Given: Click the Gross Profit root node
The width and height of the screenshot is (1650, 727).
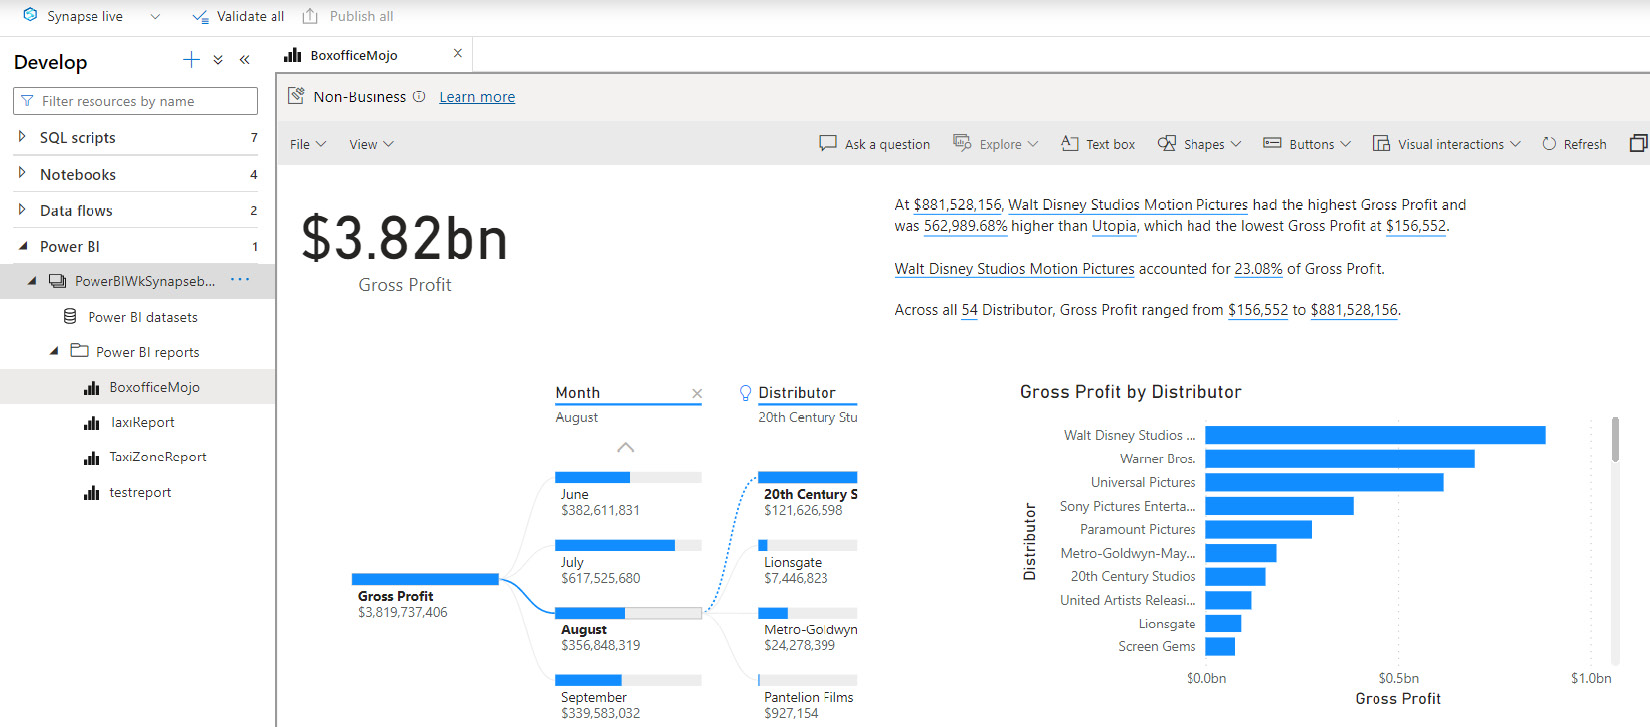Looking at the screenshot, I should coord(425,596).
